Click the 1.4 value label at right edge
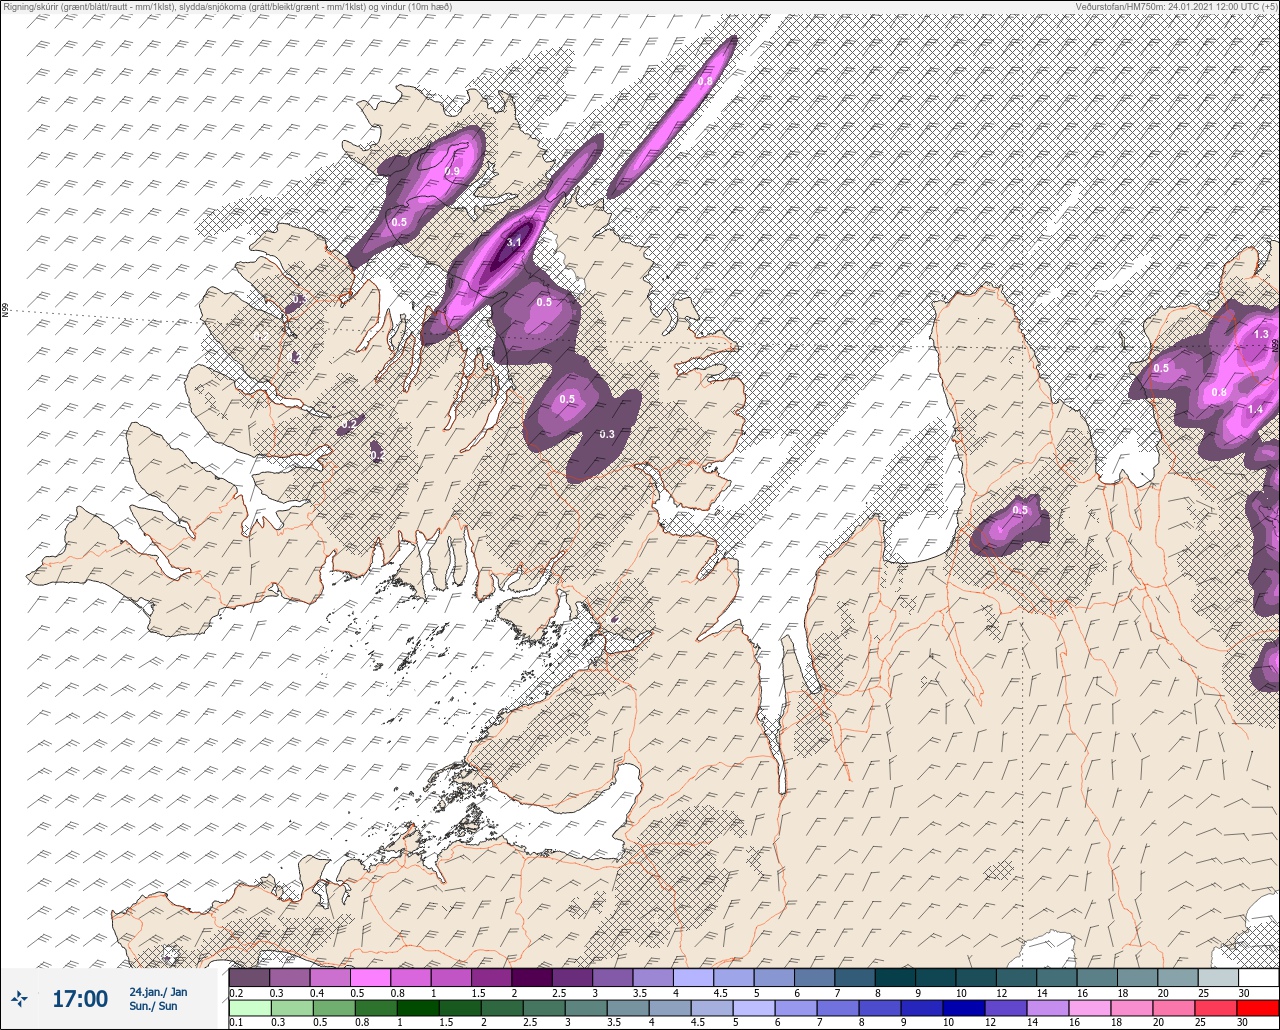Image resolution: width=1280 pixels, height=1030 pixels. (1255, 410)
